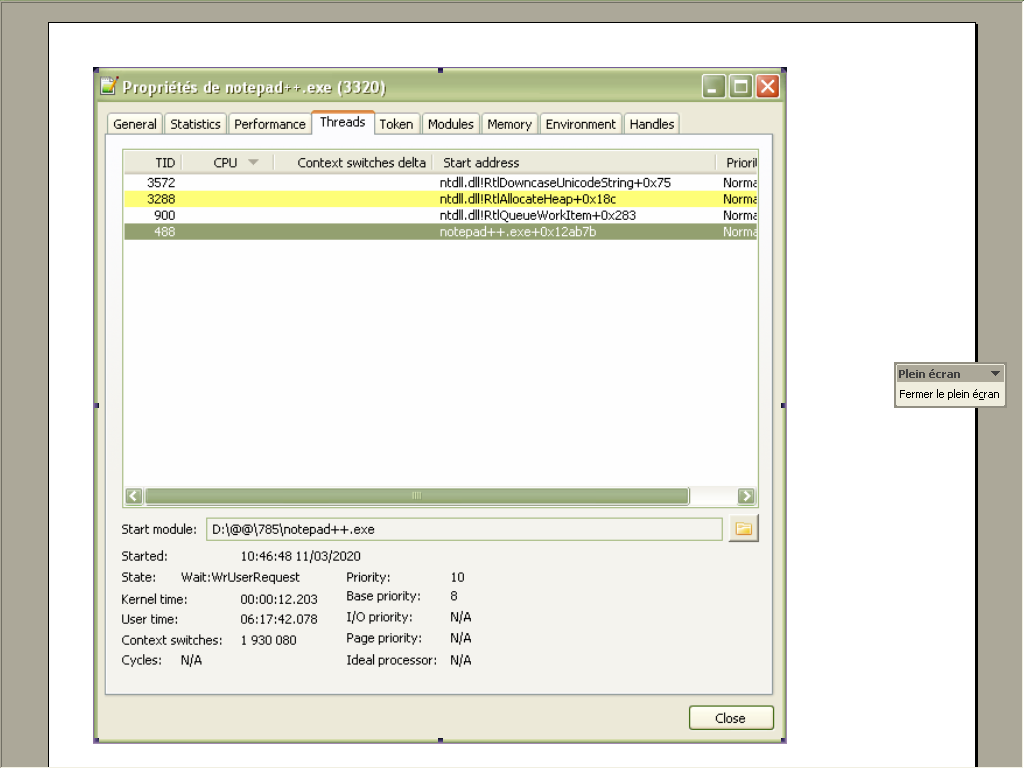Maximize the Propriétés de notepad++.exe window
Image resolution: width=1024 pixels, height=768 pixels.
tap(741, 86)
